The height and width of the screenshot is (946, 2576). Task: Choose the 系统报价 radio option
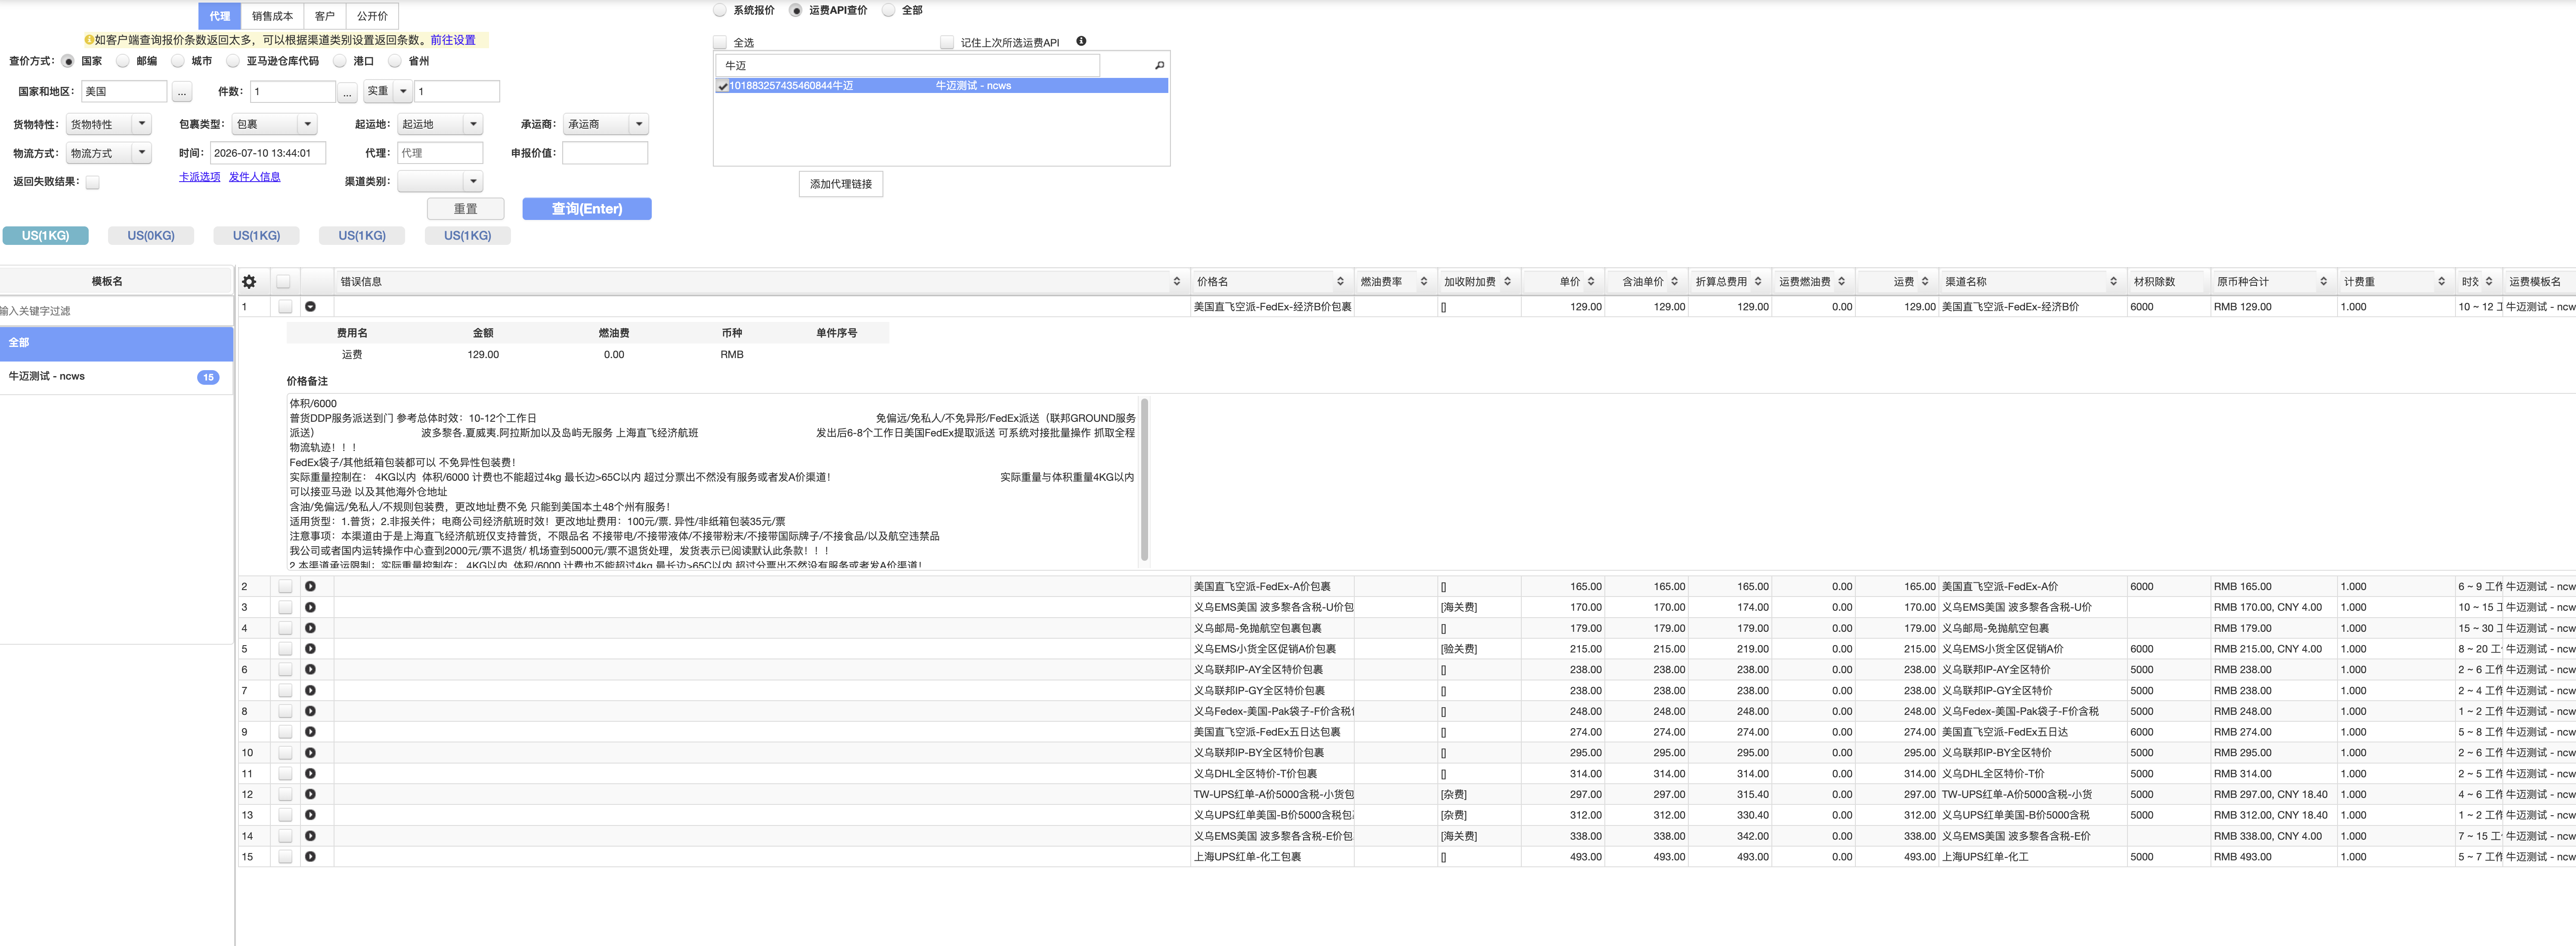tap(720, 10)
